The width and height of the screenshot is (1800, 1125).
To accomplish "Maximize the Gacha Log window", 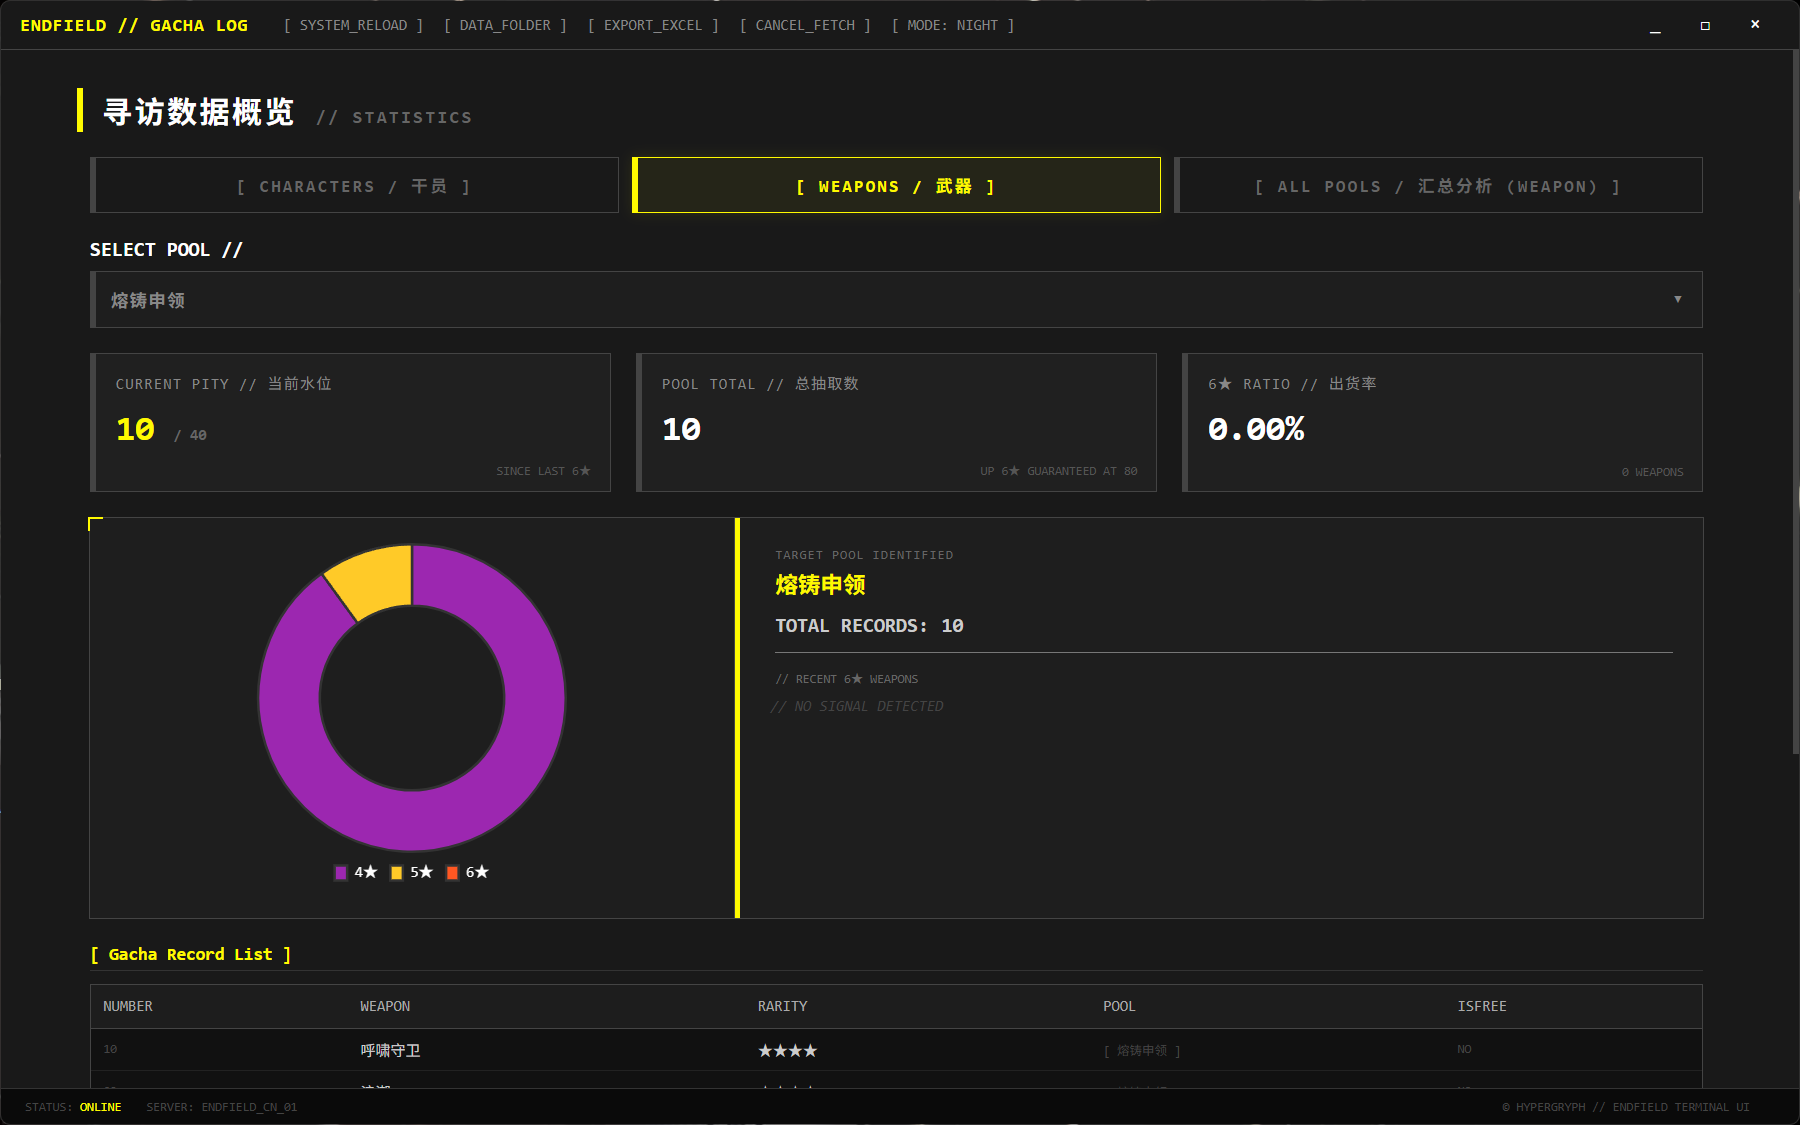I will [x=1705, y=25].
